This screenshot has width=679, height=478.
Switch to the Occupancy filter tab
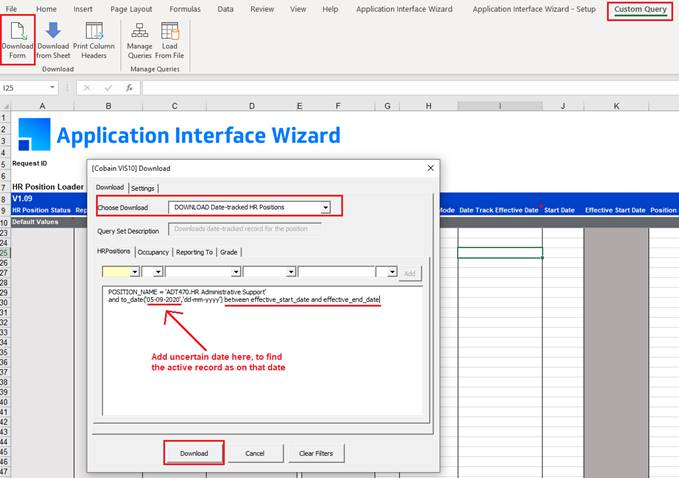click(153, 252)
